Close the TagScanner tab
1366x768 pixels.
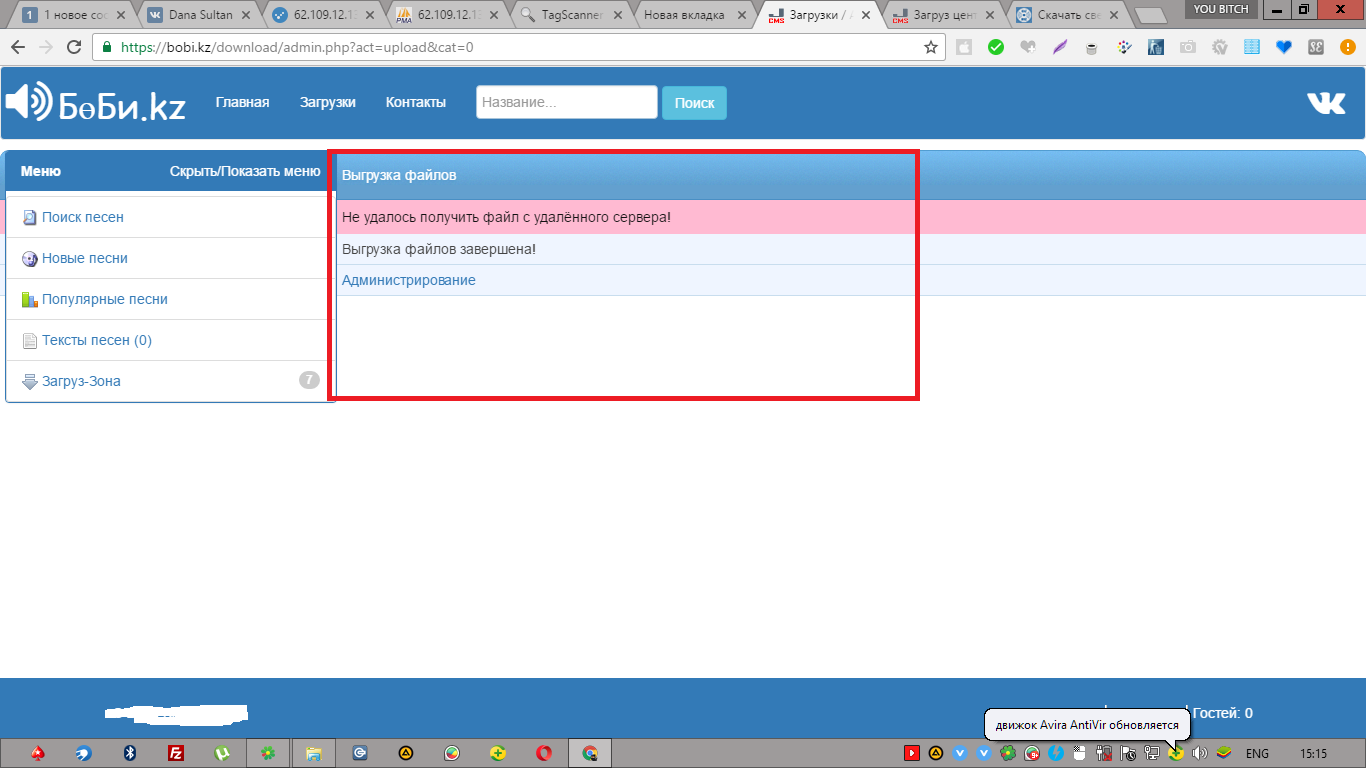pos(619,15)
